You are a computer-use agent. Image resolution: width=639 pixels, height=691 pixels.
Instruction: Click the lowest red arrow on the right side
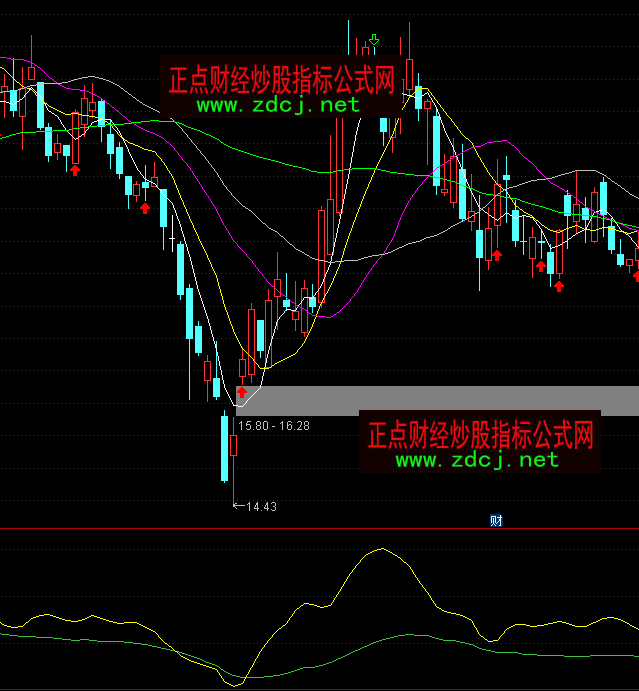(x=558, y=286)
